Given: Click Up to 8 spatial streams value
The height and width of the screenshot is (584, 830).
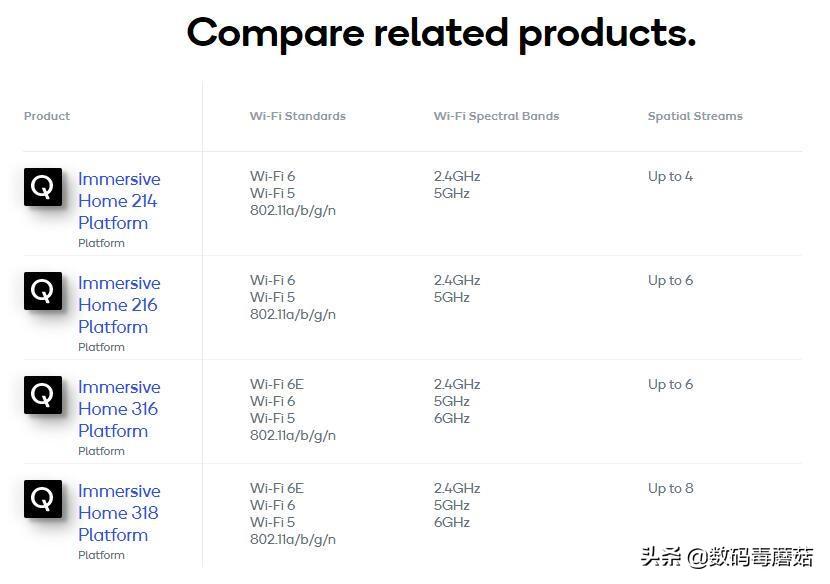Looking at the screenshot, I should pyautogui.click(x=670, y=488).
